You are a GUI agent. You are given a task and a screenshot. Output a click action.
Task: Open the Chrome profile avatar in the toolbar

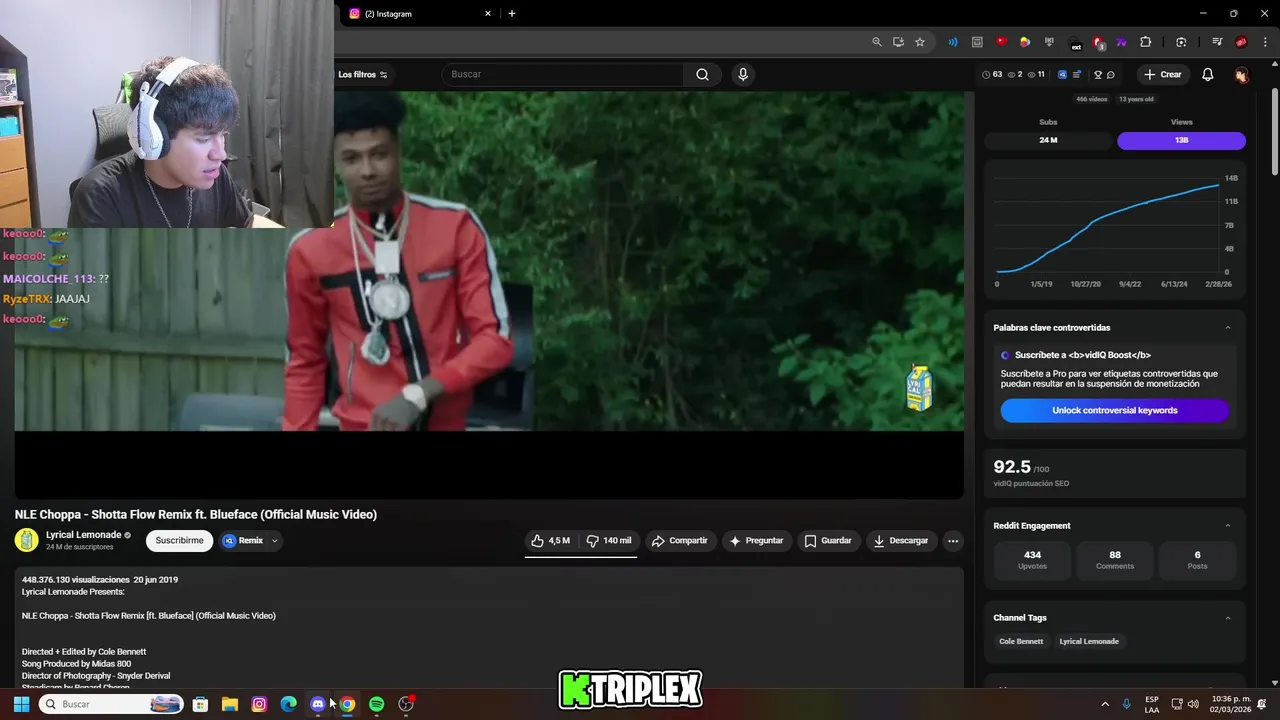(x=1241, y=42)
